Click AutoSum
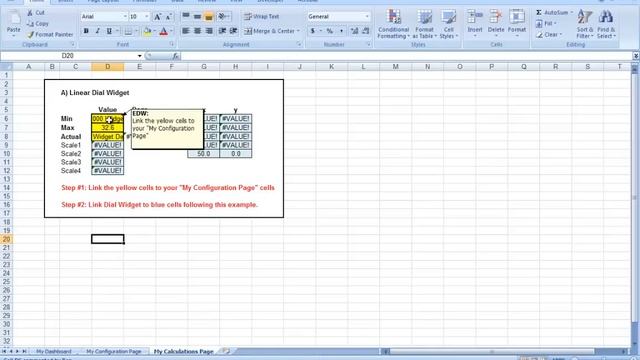The width and height of the screenshot is (640, 360). pyautogui.click(x=554, y=13)
